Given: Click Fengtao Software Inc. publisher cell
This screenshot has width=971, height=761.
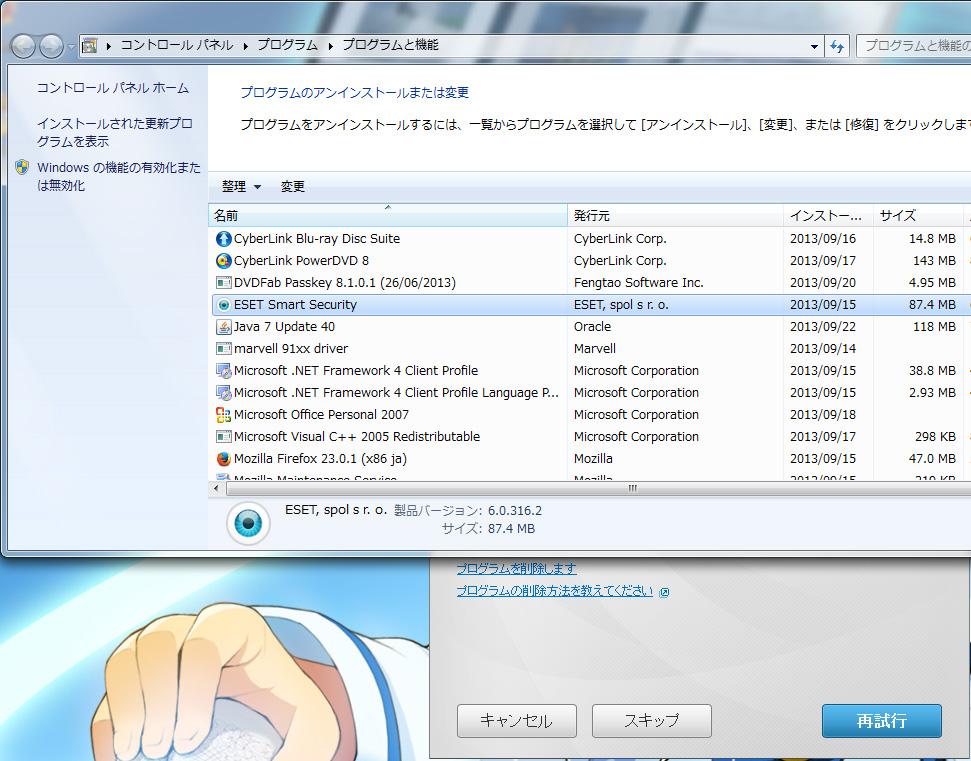Looking at the screenshot, I should tap(638, 283).
